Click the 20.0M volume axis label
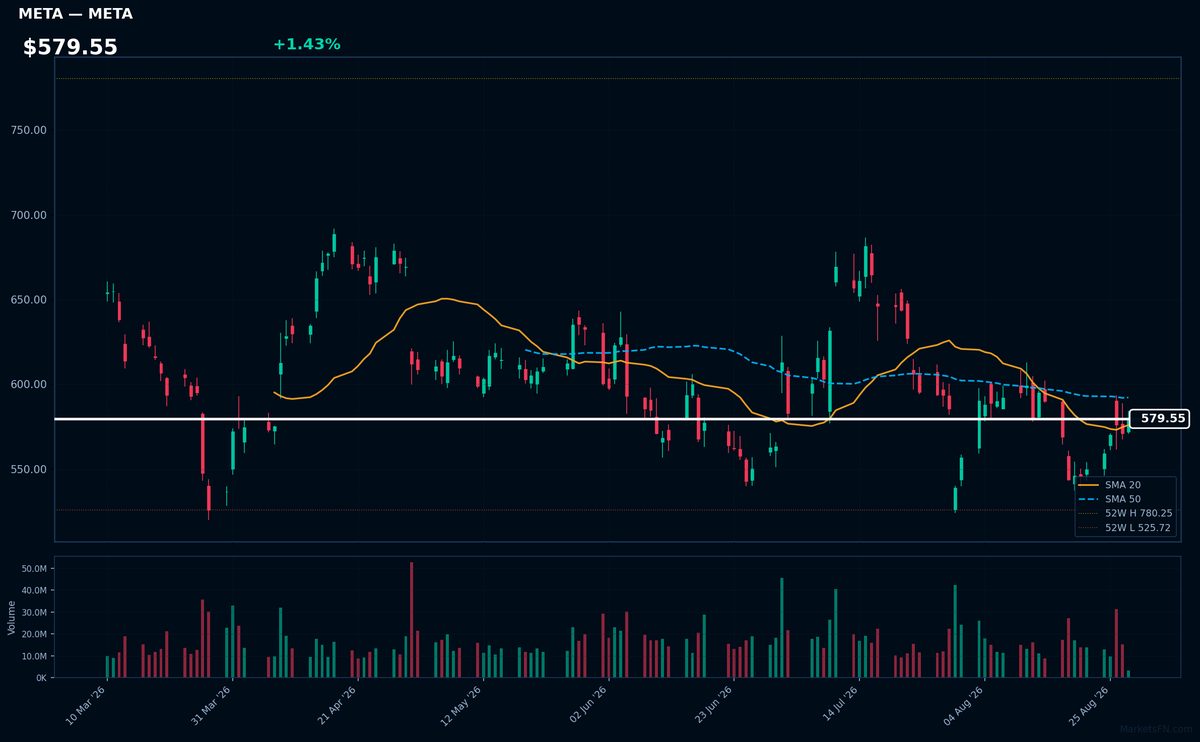1200x742 pixels. [x=33, y=634]
